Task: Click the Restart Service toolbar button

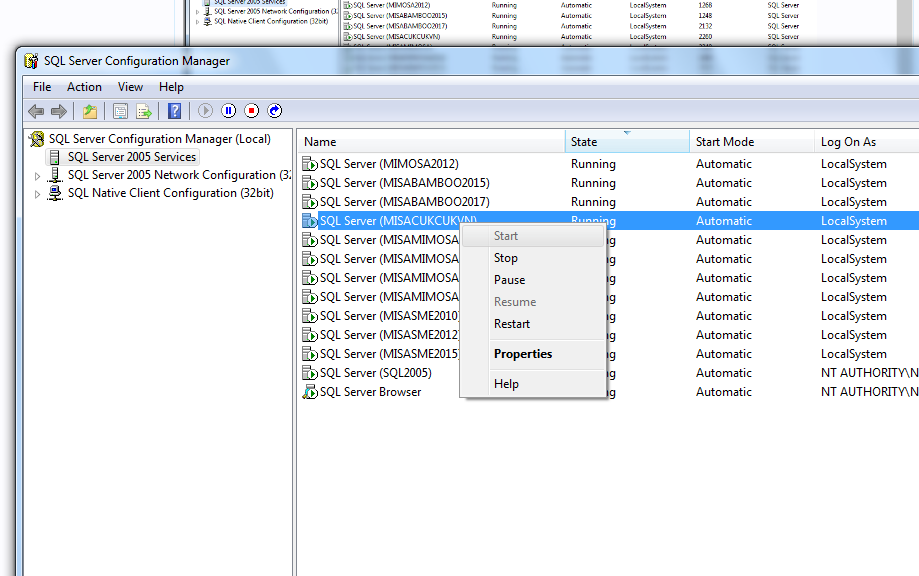Action: coord(275,111)
